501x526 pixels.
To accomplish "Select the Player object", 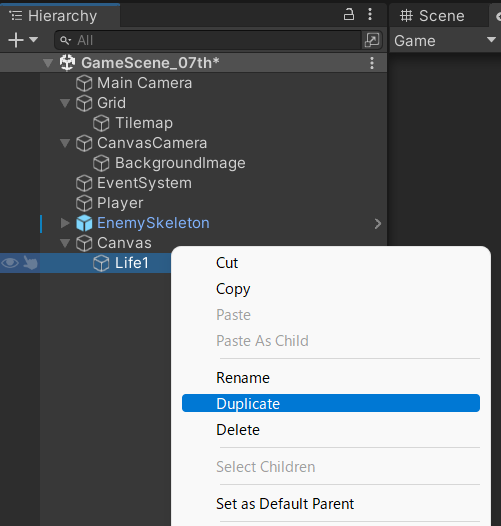I will (120, 203).
